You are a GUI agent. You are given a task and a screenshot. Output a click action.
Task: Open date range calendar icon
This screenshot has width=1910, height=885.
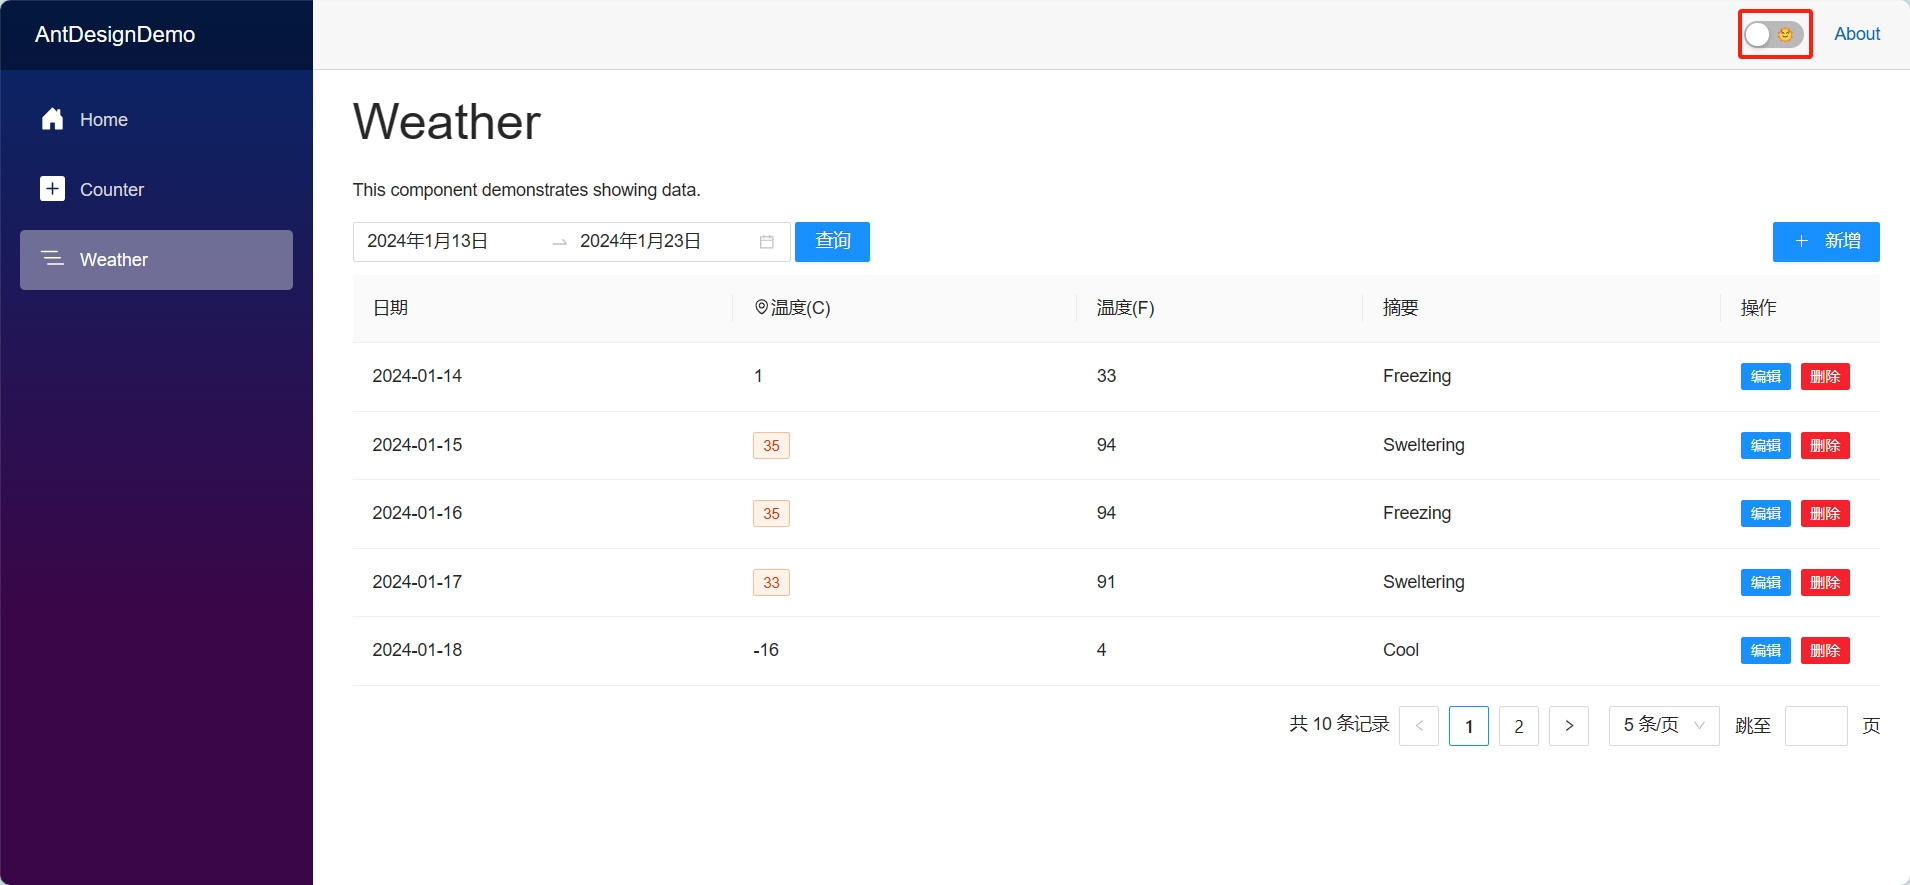click(767, 242)
